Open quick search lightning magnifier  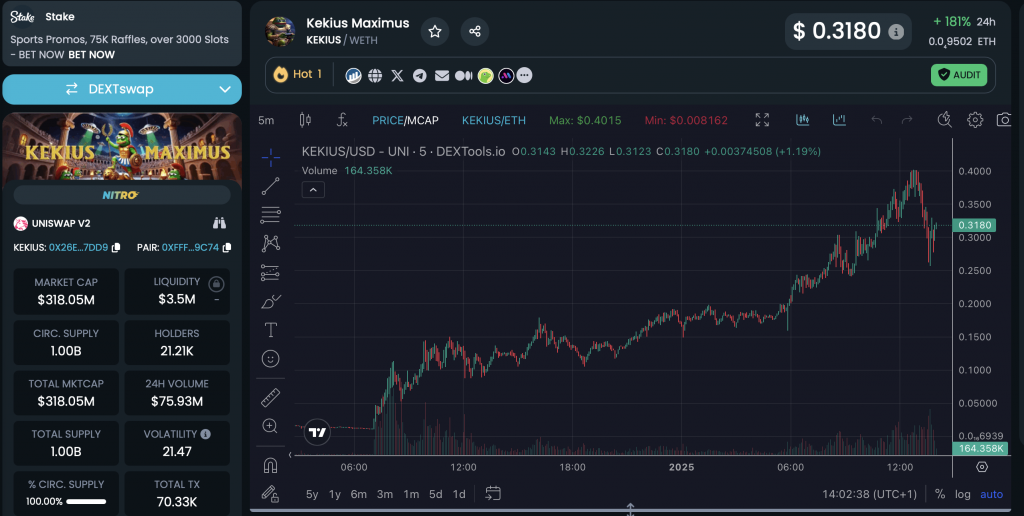coord(944,119)
